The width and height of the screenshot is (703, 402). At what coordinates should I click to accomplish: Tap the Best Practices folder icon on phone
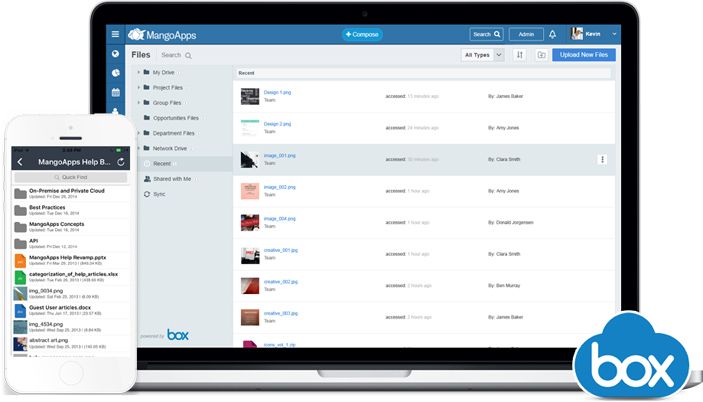tap(20, 210)
